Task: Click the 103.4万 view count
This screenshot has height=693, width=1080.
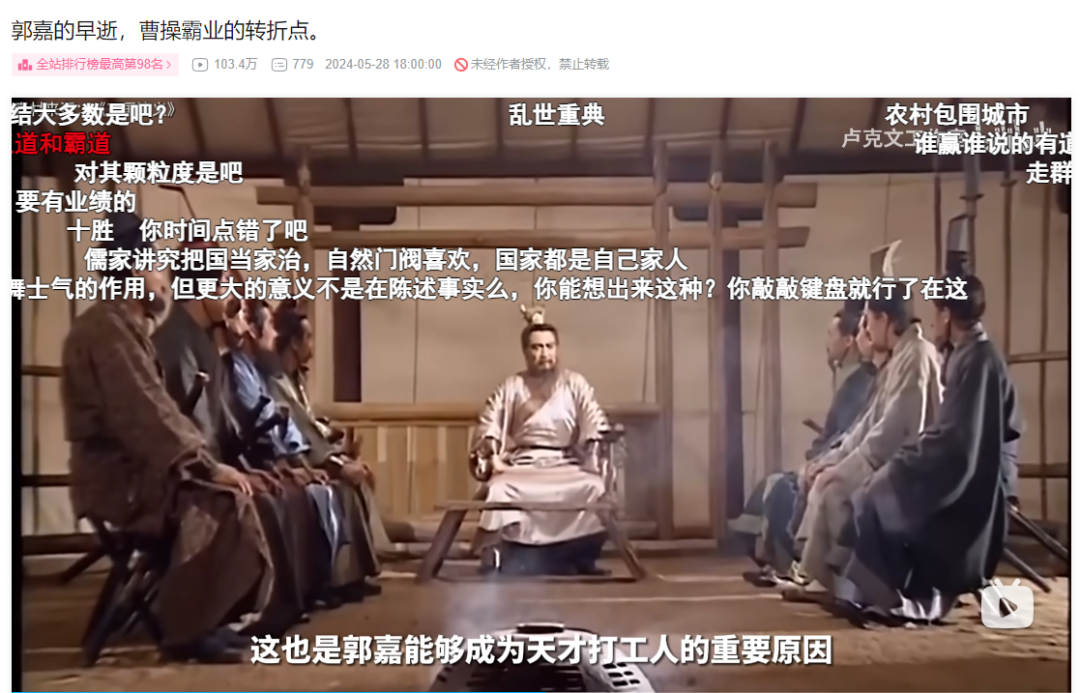Action: click(235, 65)
